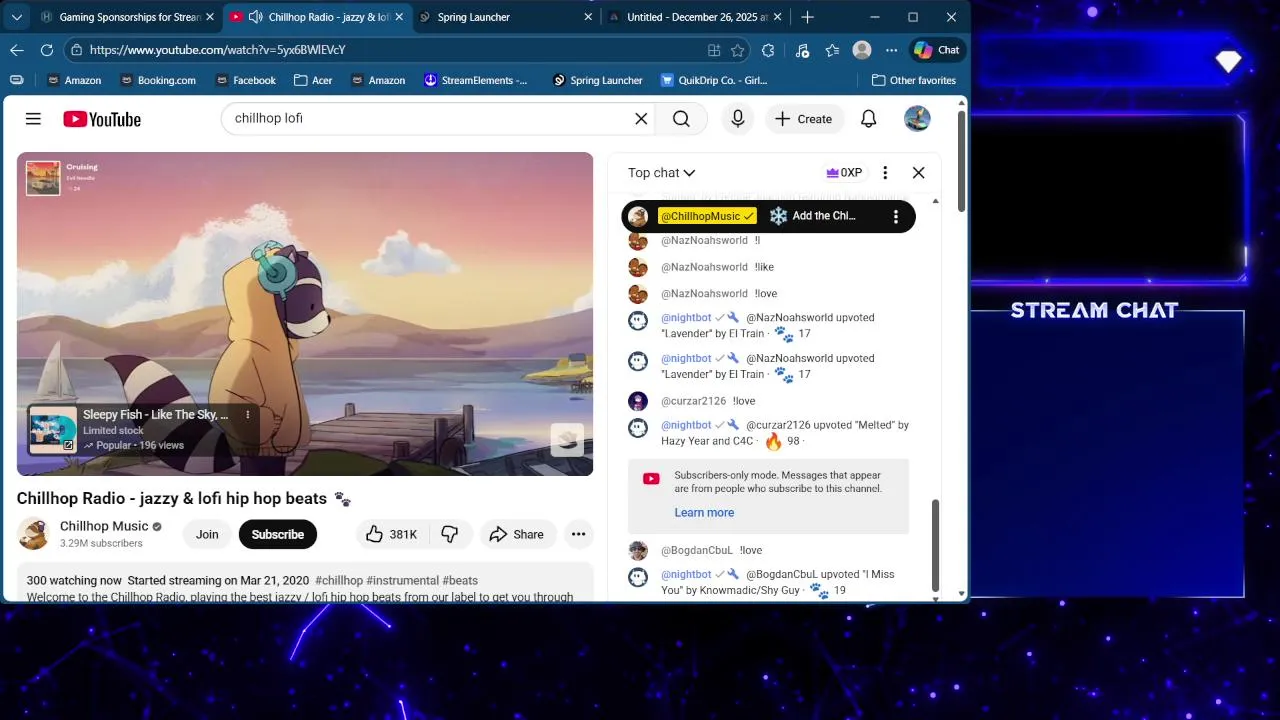Expand the tab actions dropdown
This screenshot has height=720, width=1280.
click(x=16, y=17)
